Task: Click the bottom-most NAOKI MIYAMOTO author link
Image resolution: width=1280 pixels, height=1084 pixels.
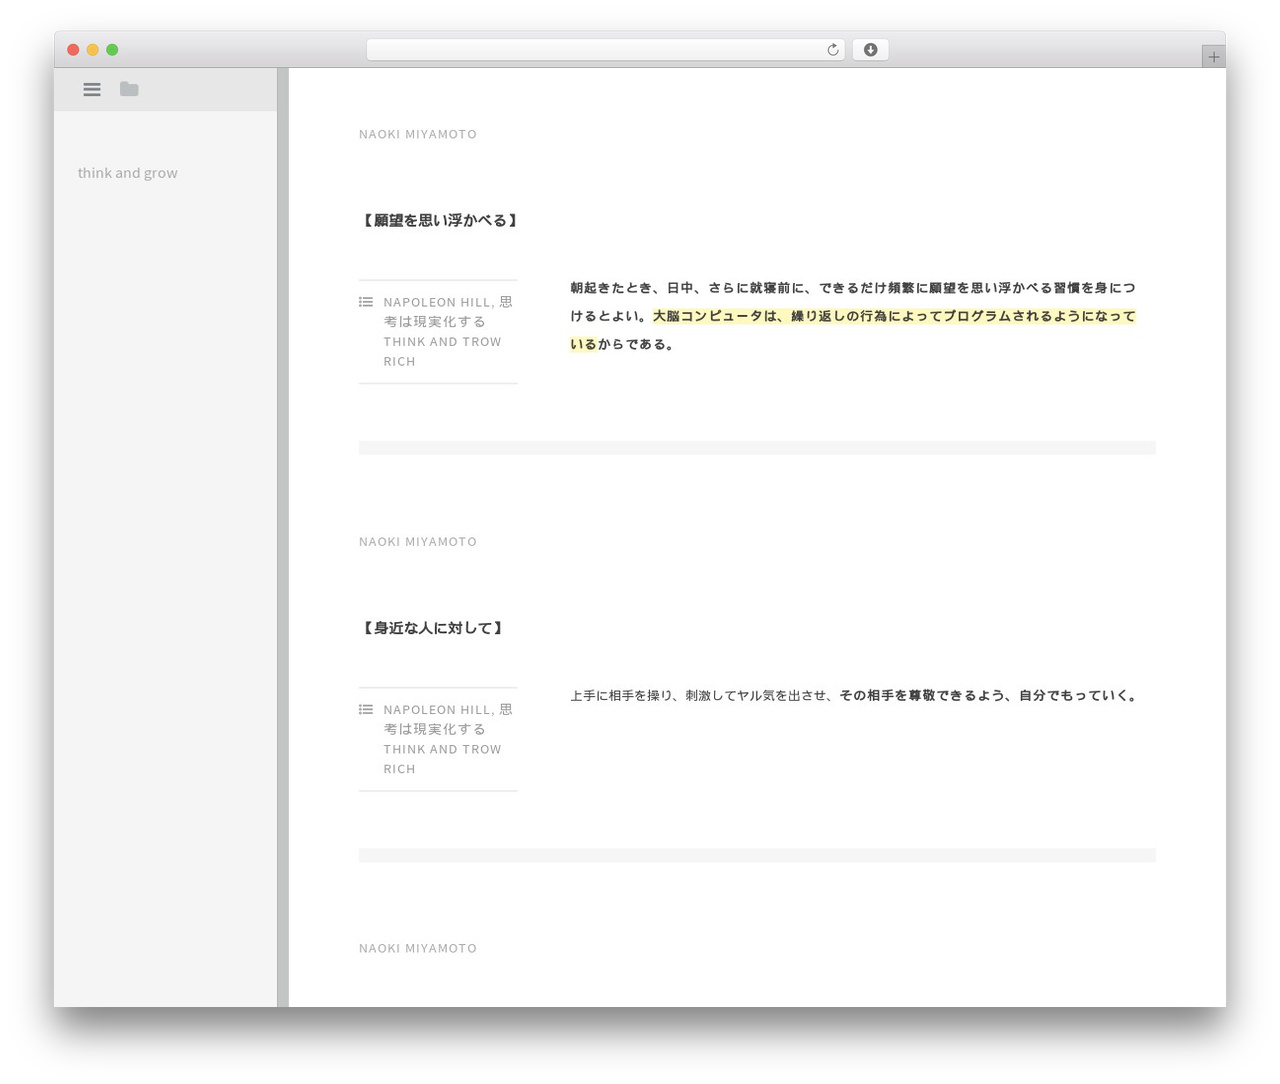Action: [x=418, y=949]
